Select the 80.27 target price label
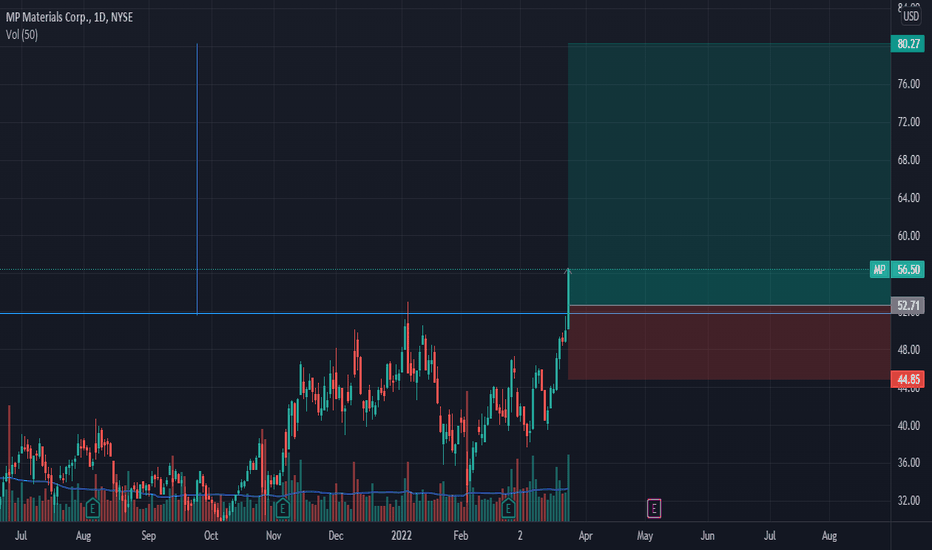The image size is (932, 550). (x=908, y=43)
